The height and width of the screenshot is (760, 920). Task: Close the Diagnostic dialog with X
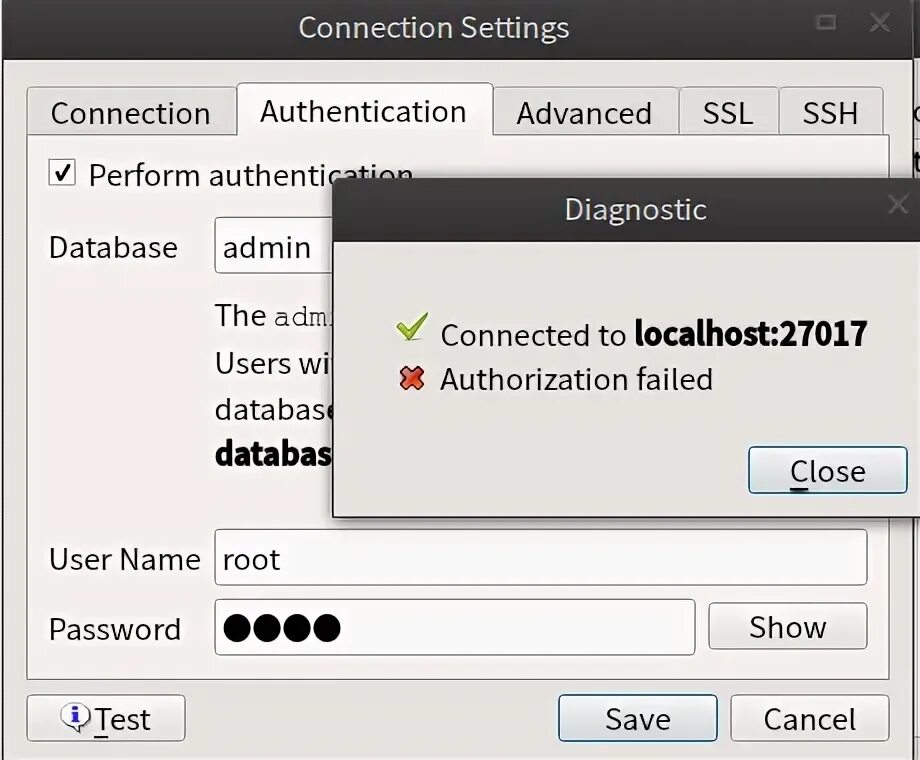coord(898,205)
